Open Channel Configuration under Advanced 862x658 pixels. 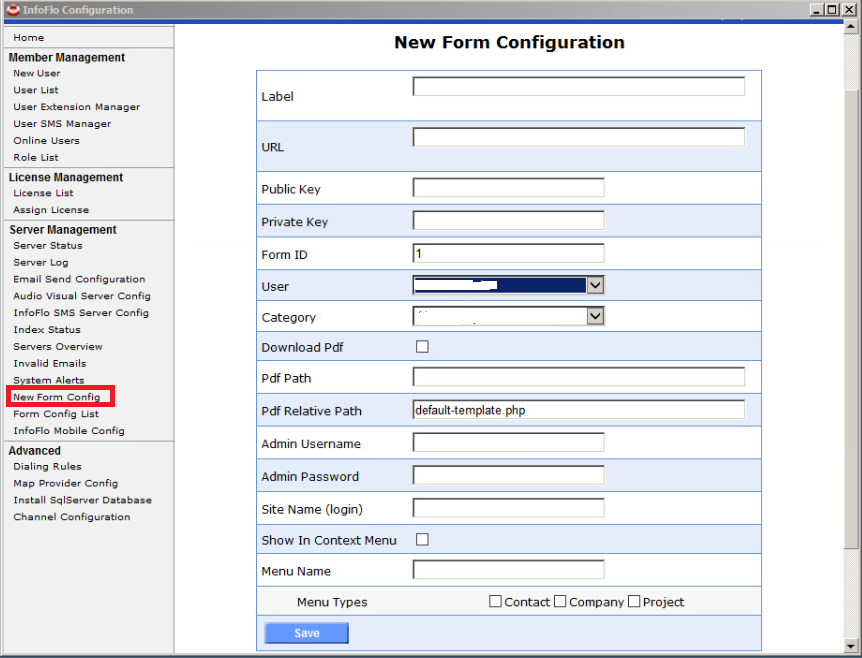(72, 517)
